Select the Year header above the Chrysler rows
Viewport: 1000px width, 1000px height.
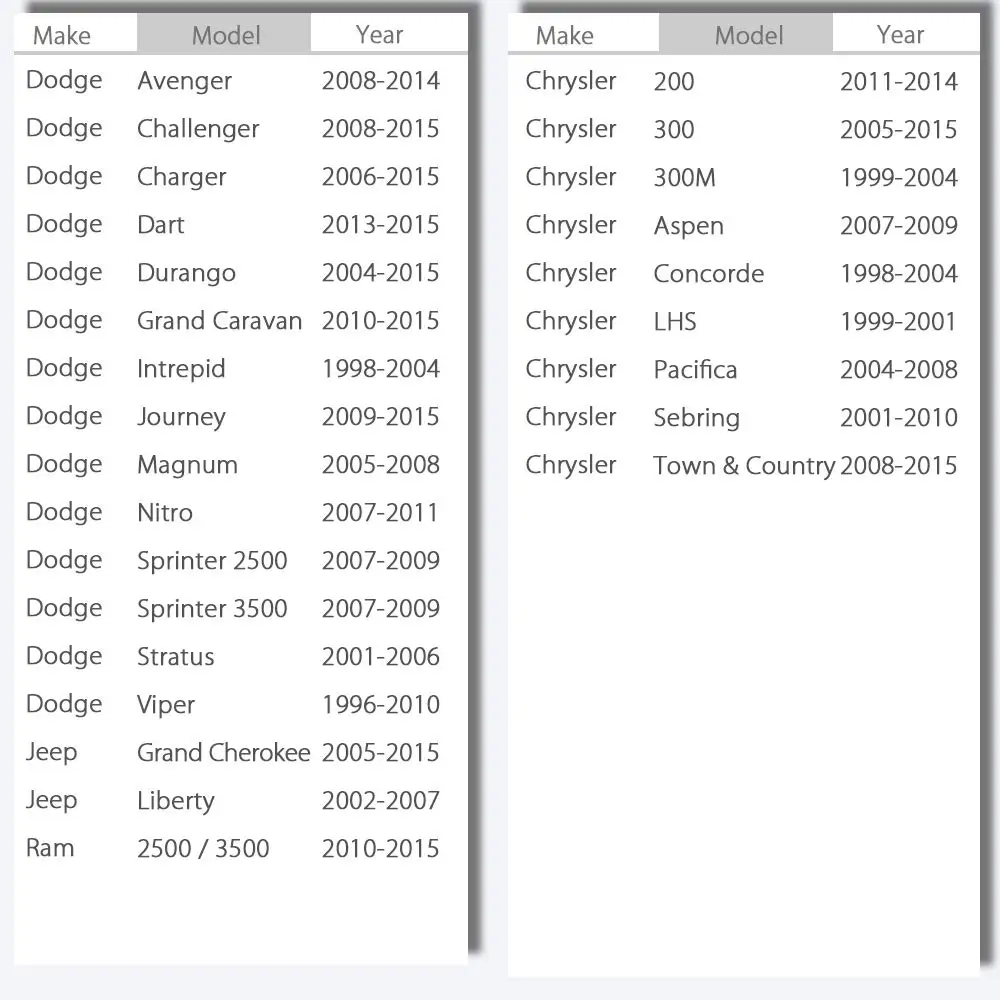click(900, 35)
